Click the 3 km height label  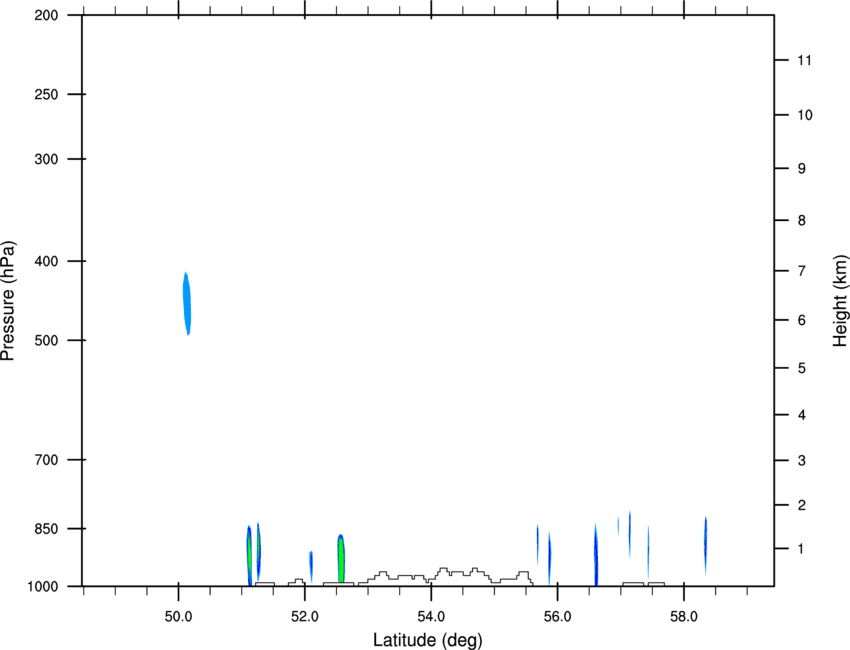click(802, 461)
